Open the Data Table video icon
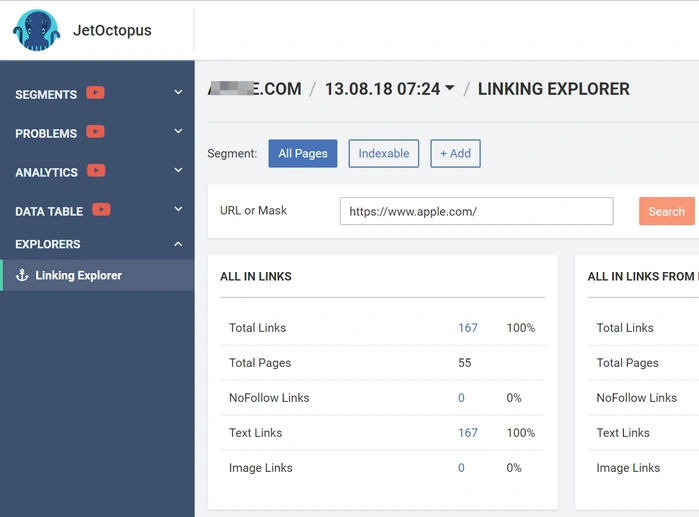Image resolution: width=699 pixels, height=517 pixels. [x=101, y=210]
